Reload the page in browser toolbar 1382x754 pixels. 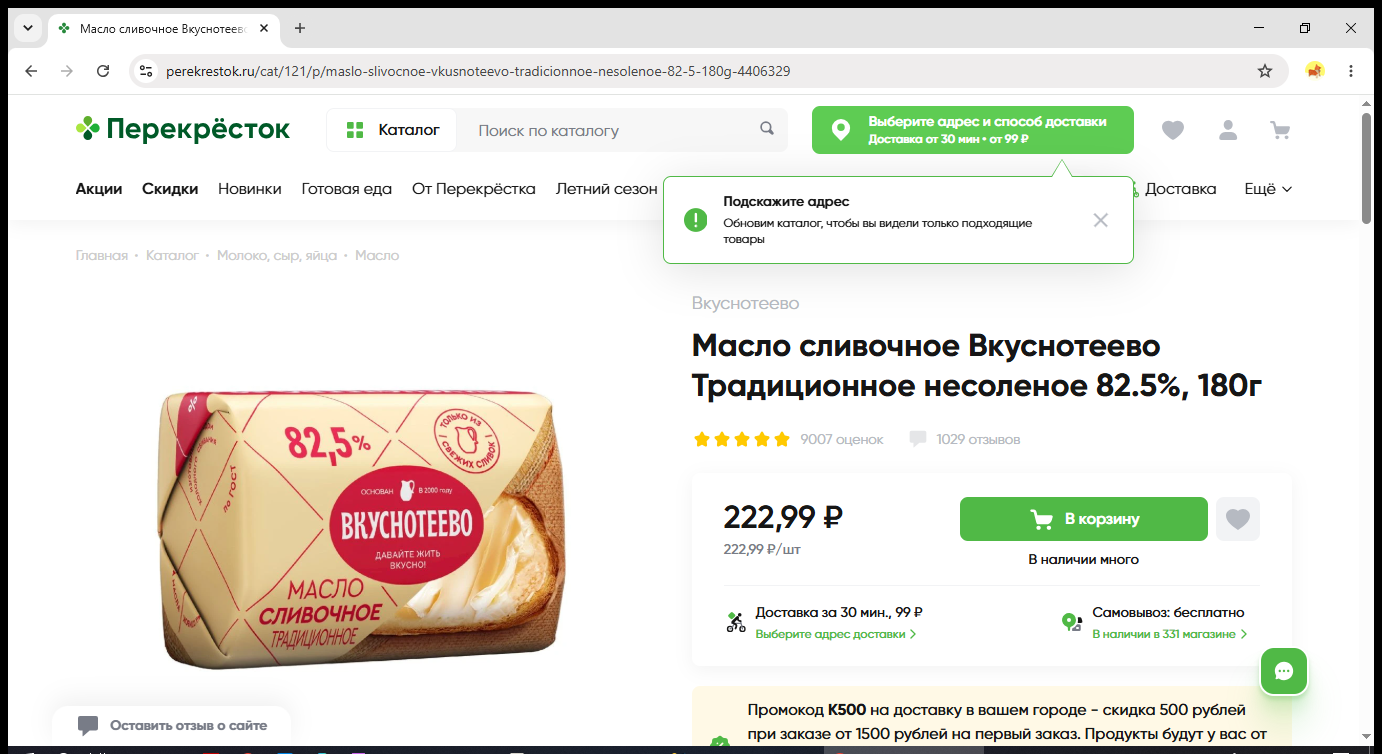[103, 71]
